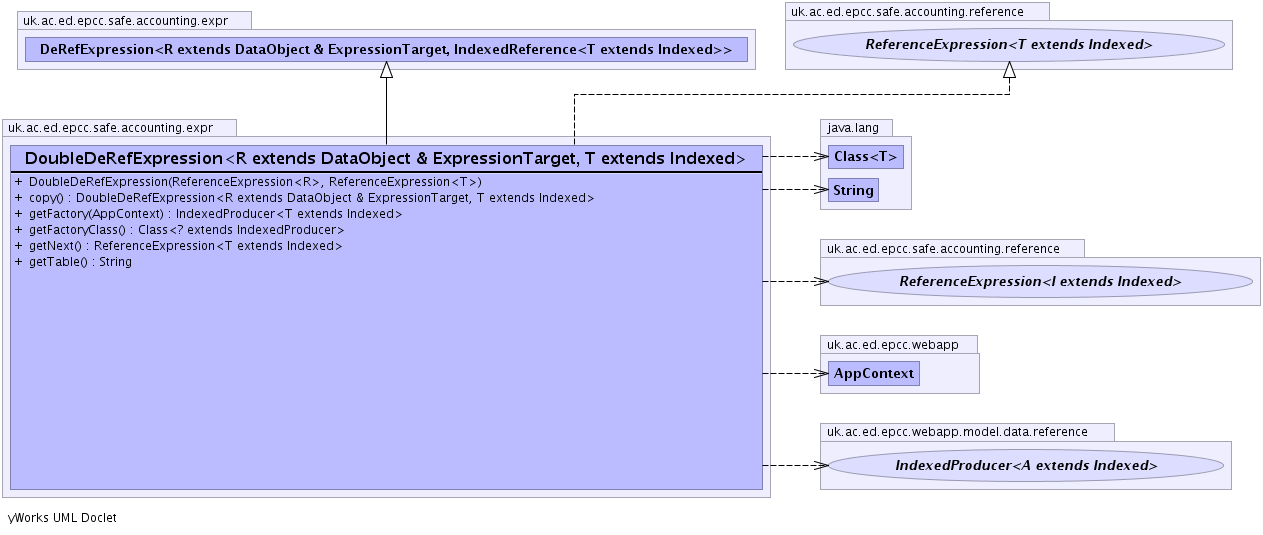The width and height of the screenshot is (1263, 535).
Task: Click the IndexedProducer<A extends Indexed> ellipse
Action: point(1026,465)
